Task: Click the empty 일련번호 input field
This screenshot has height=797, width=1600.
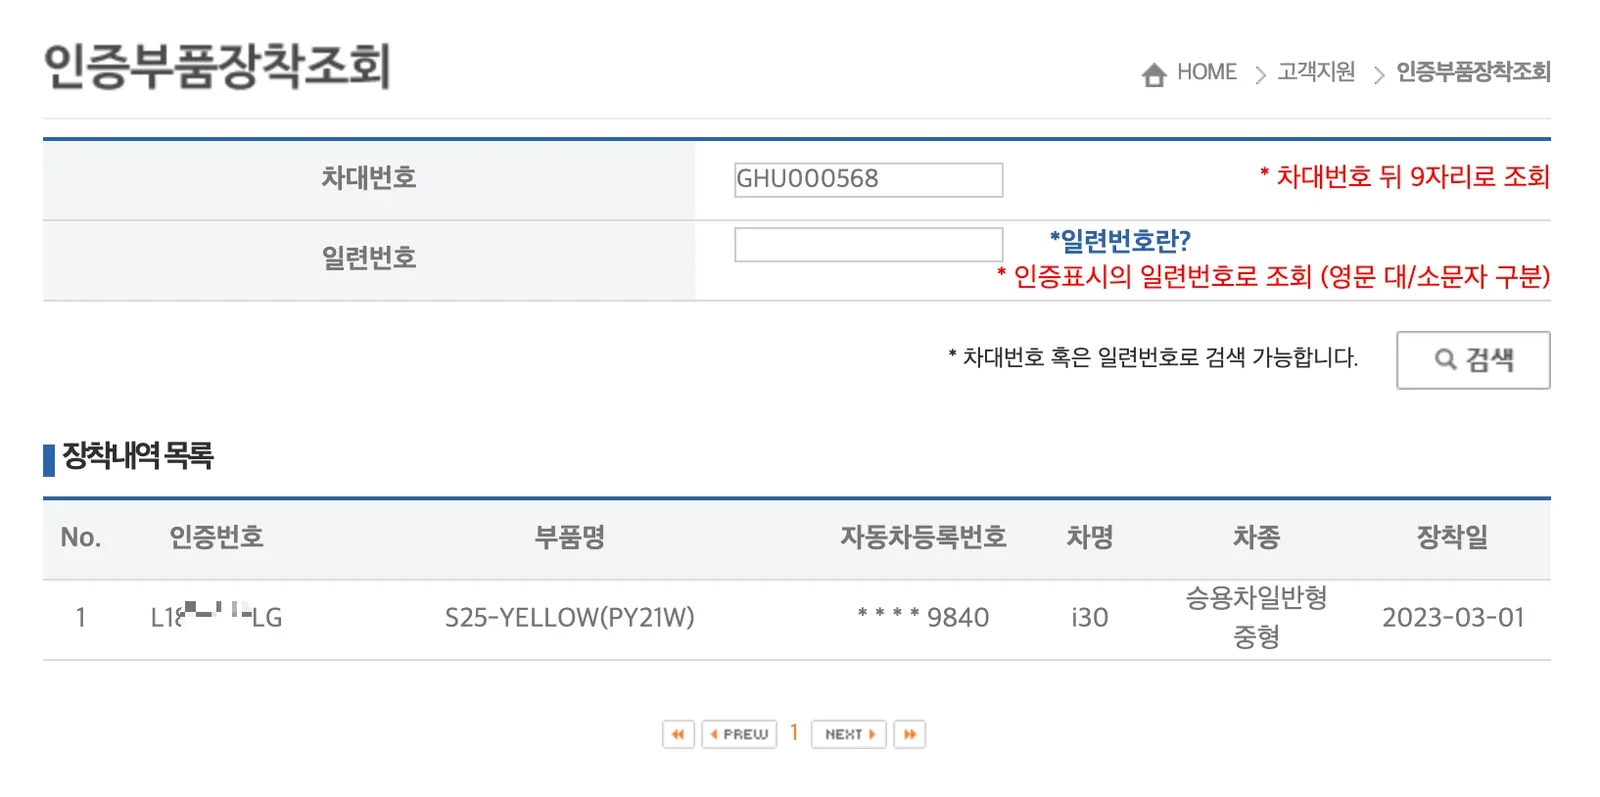Action: tap(867, 243)
